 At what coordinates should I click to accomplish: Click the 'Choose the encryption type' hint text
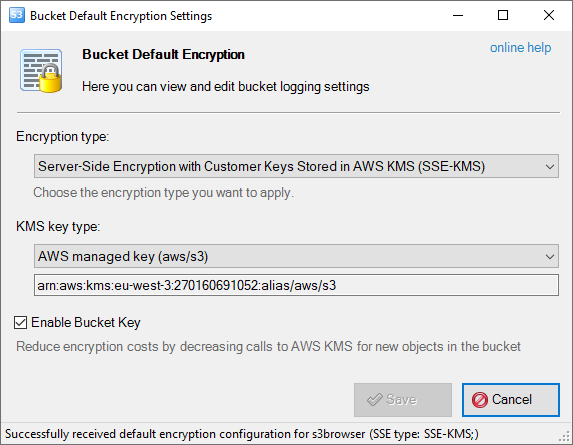coord(163,193)
